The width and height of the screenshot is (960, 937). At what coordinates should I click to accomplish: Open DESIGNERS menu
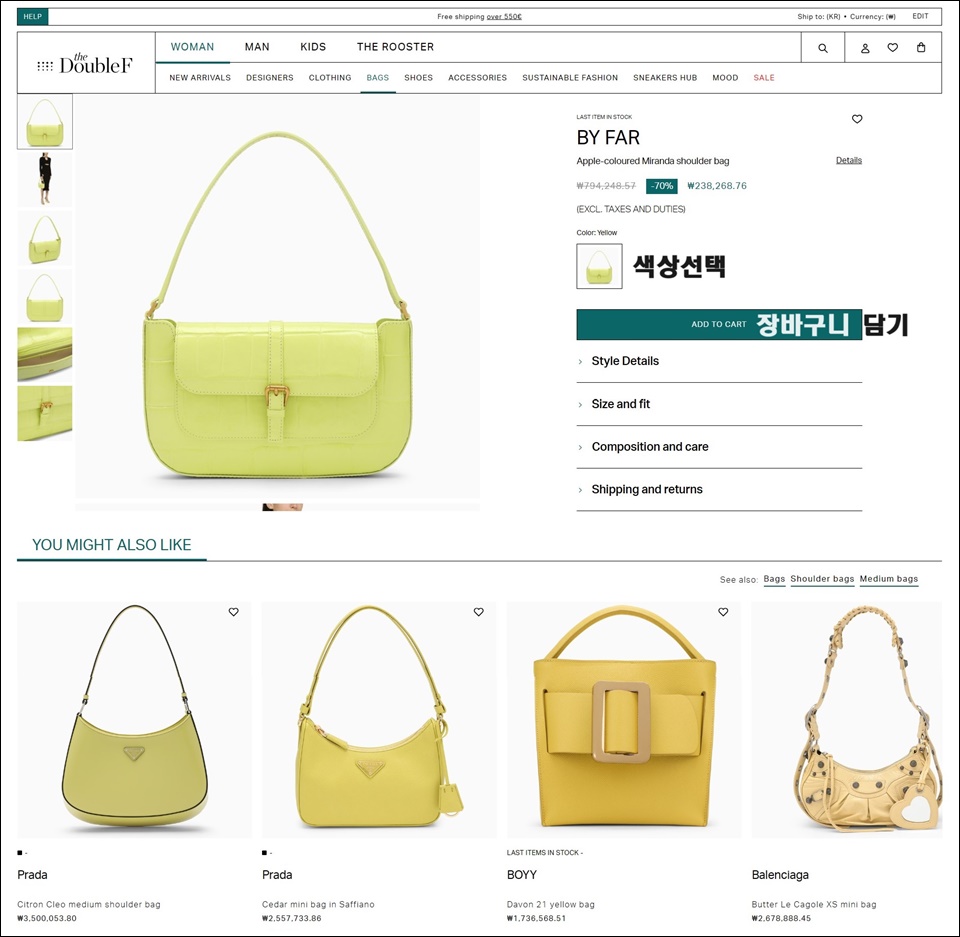270,78
